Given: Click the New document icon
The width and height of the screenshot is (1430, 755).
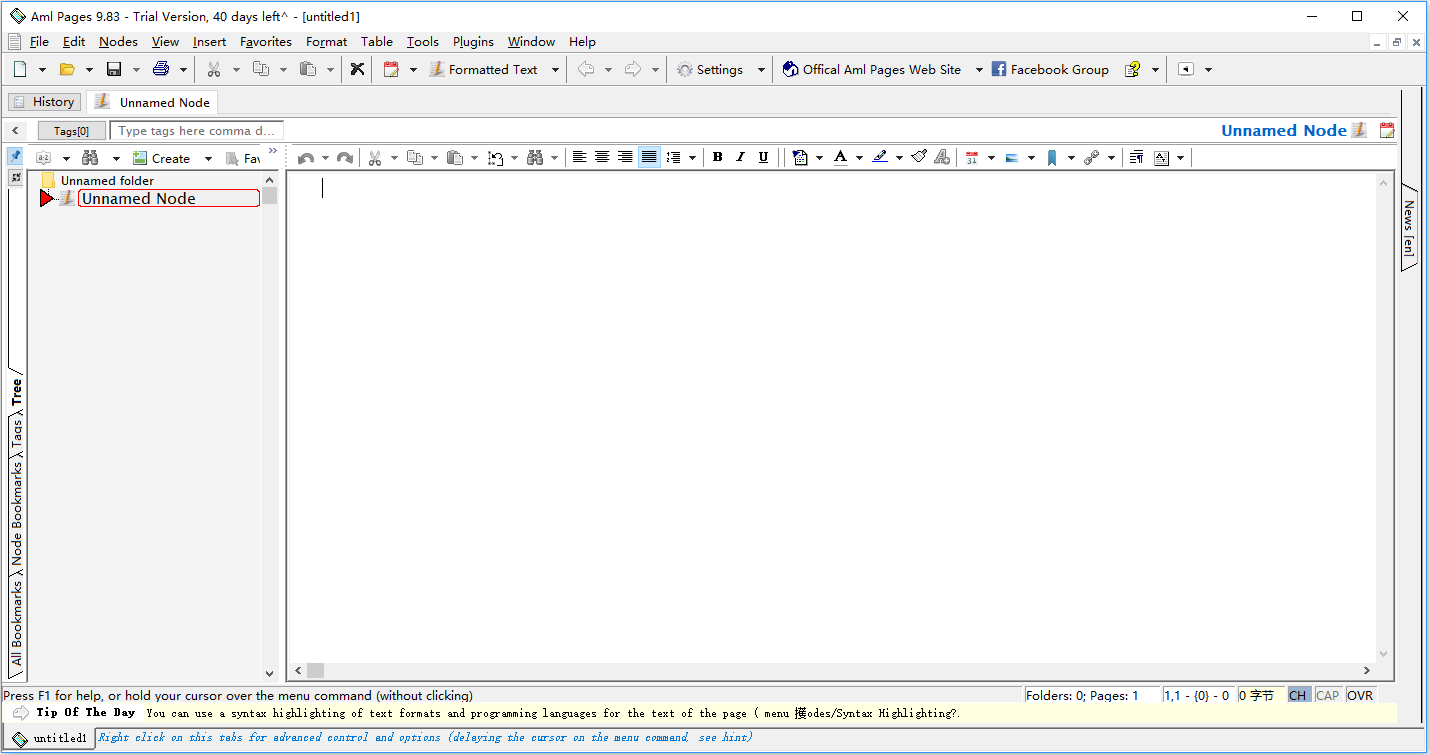Looking at the screenshot, I should click(20, 69).
